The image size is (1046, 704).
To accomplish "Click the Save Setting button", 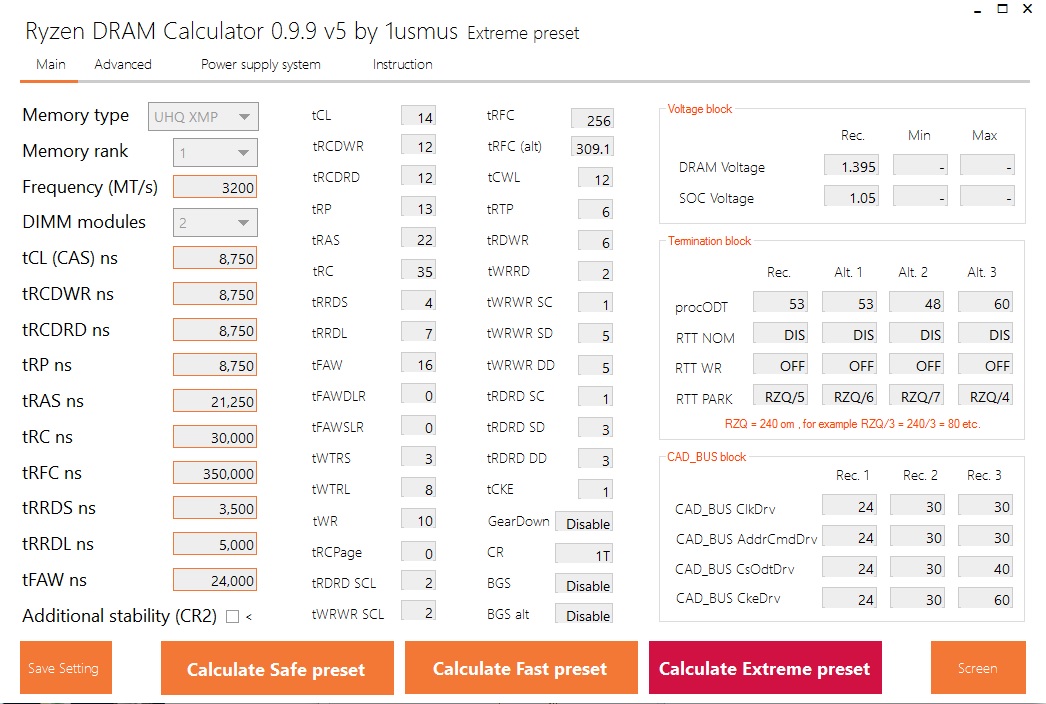I will (65, 668).
